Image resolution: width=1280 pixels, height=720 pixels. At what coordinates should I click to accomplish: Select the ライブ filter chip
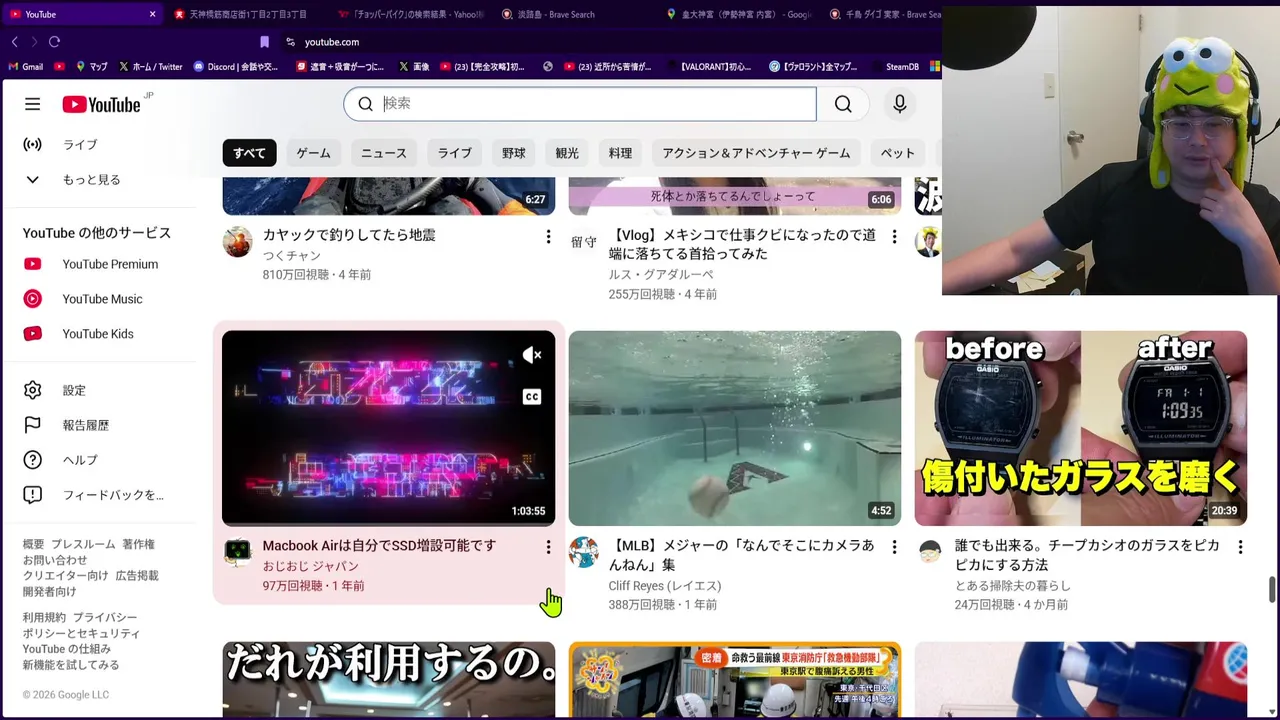point(454,153)
